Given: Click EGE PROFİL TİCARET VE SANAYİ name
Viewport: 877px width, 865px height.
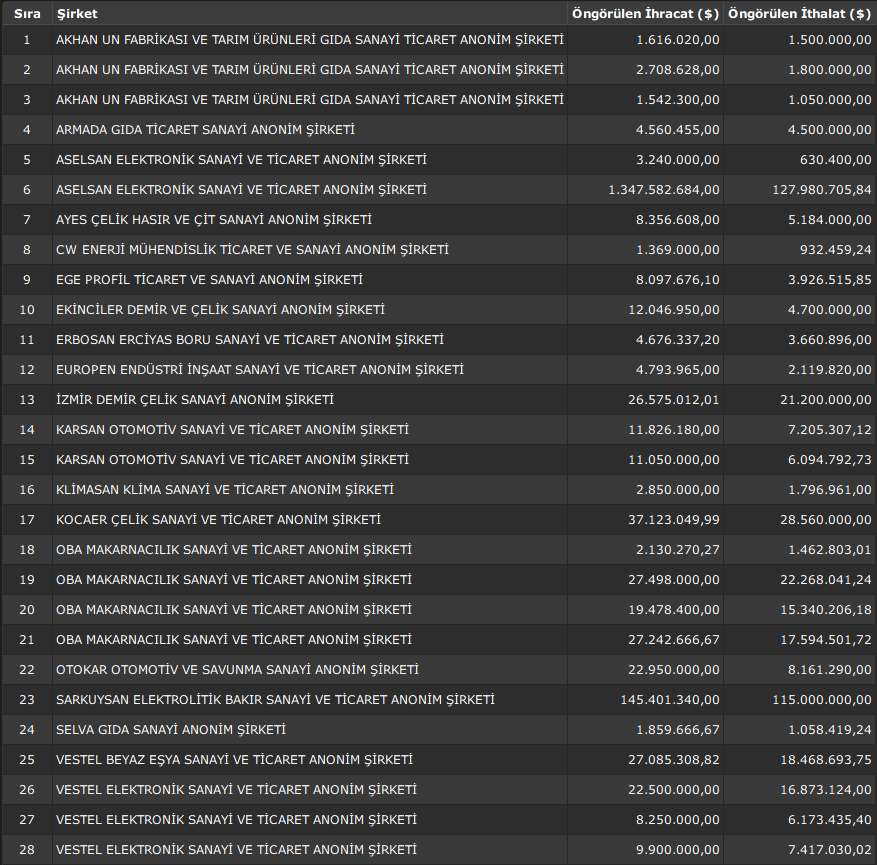Looking at the screenshot, I should pyautogui.click(x=209, y=280).
